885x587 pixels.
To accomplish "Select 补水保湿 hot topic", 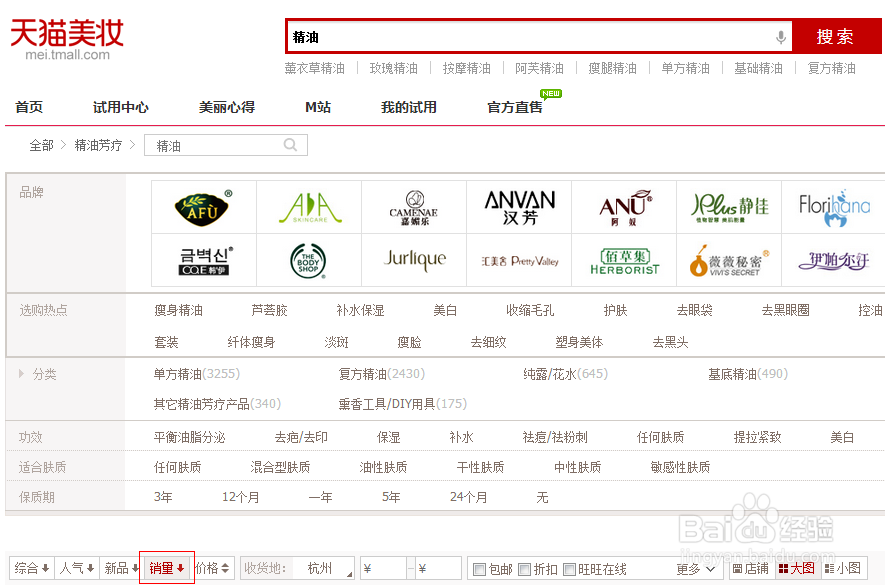I will pyautogui.click(x=360, y=310).
